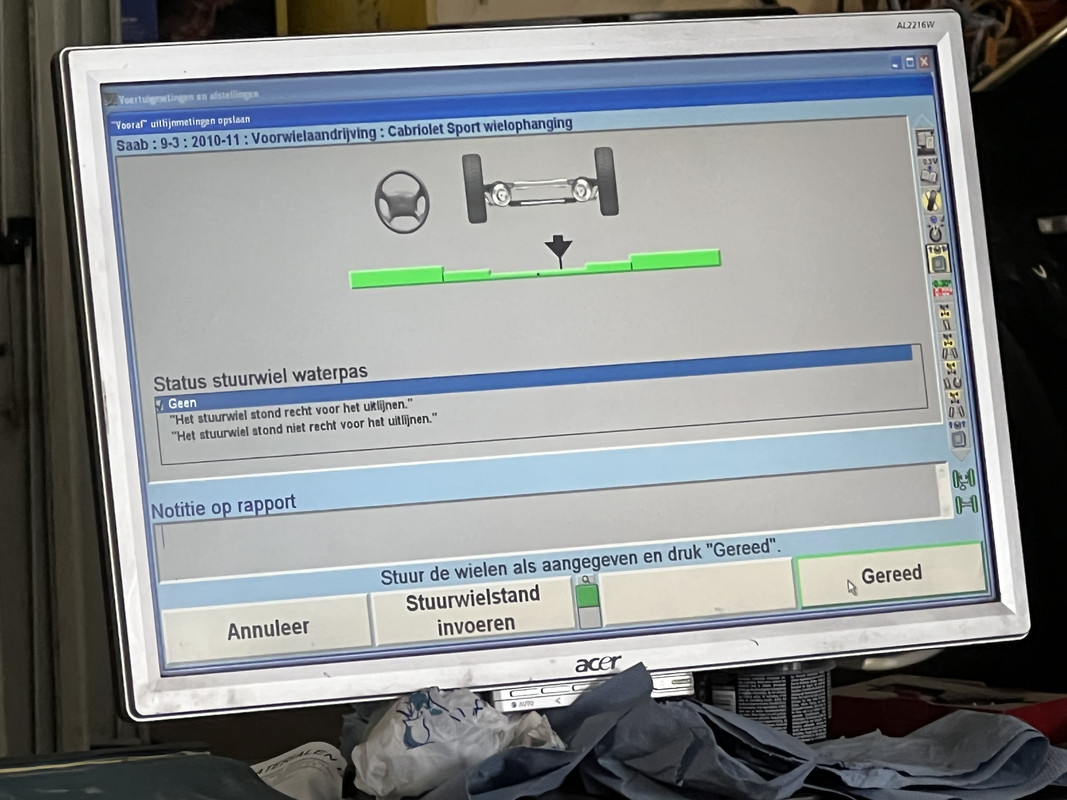The image size is (1067, 800).
Task: Close the alignment application window
Action: [x=924, y=62]
